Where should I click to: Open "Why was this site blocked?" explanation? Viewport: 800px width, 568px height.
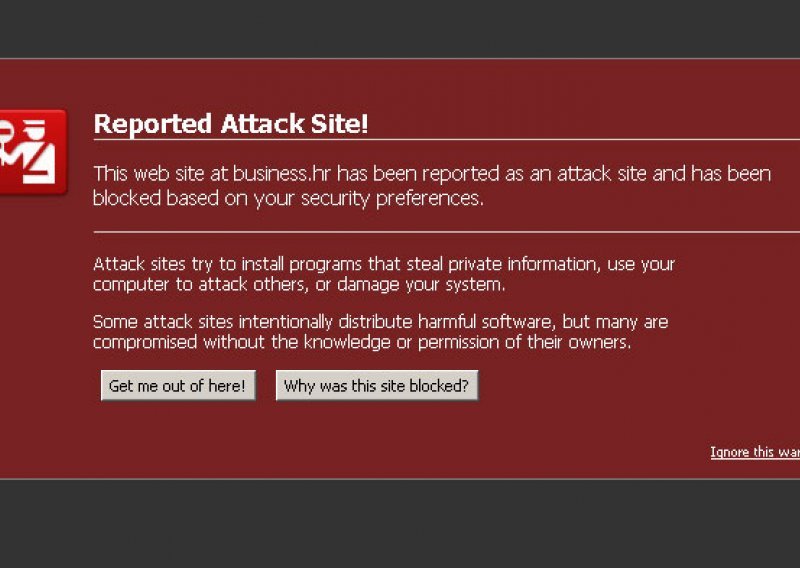coord(377,385)
